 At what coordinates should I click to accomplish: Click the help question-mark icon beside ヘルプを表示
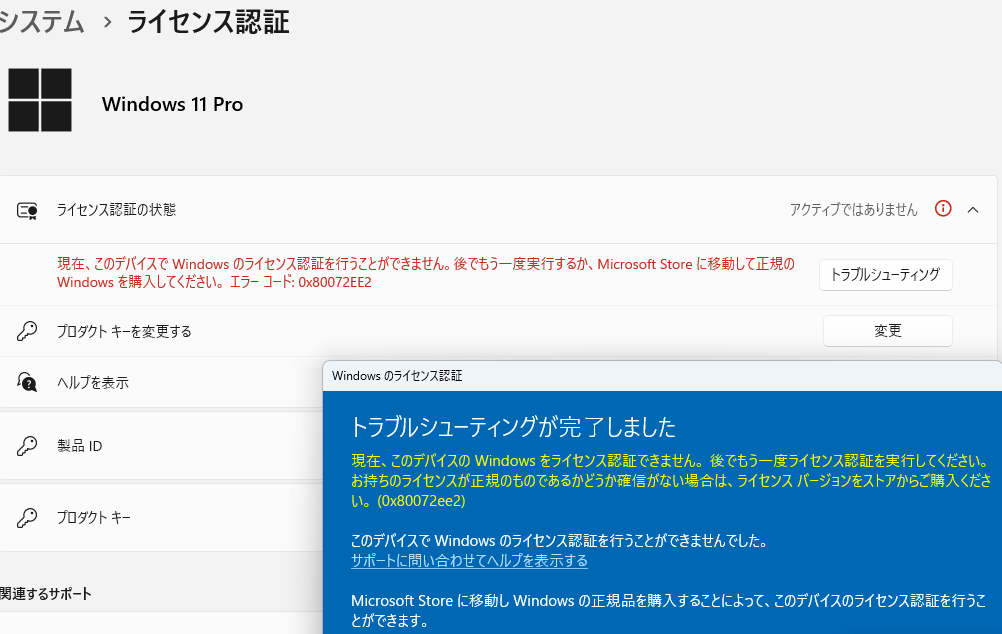point(27,382)
